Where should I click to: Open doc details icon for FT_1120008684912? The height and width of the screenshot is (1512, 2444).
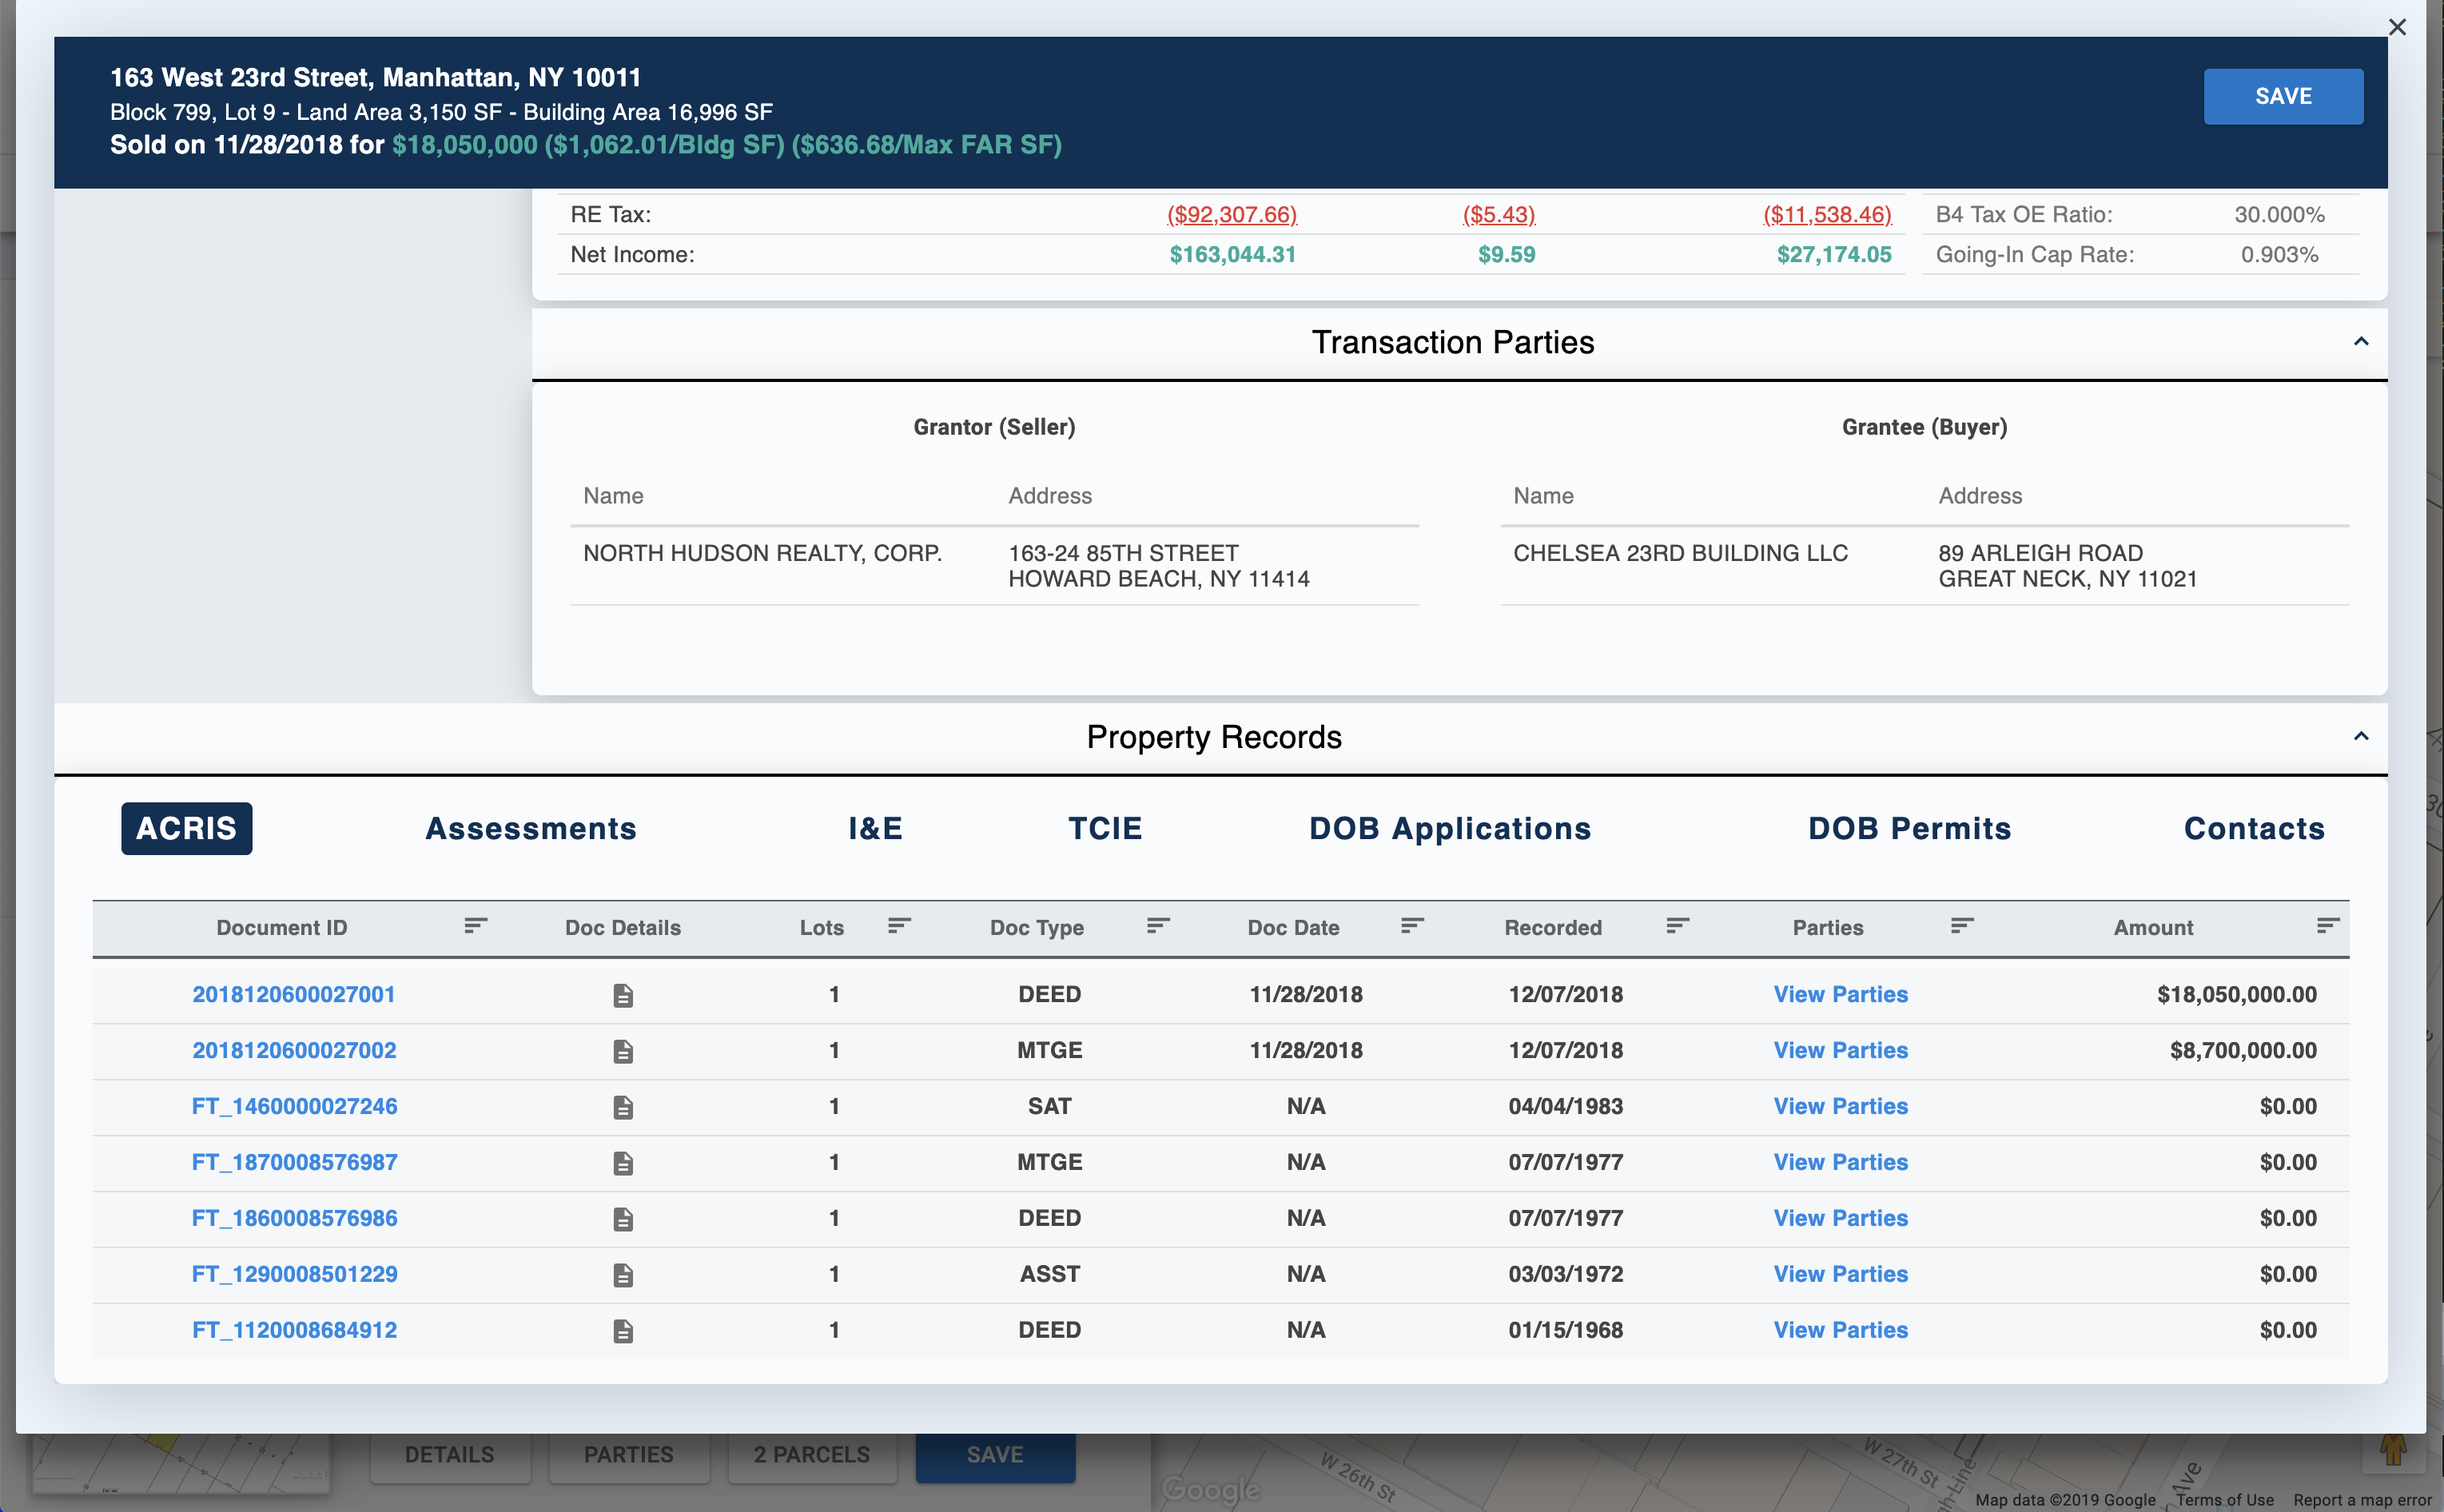coord(623,1331)
